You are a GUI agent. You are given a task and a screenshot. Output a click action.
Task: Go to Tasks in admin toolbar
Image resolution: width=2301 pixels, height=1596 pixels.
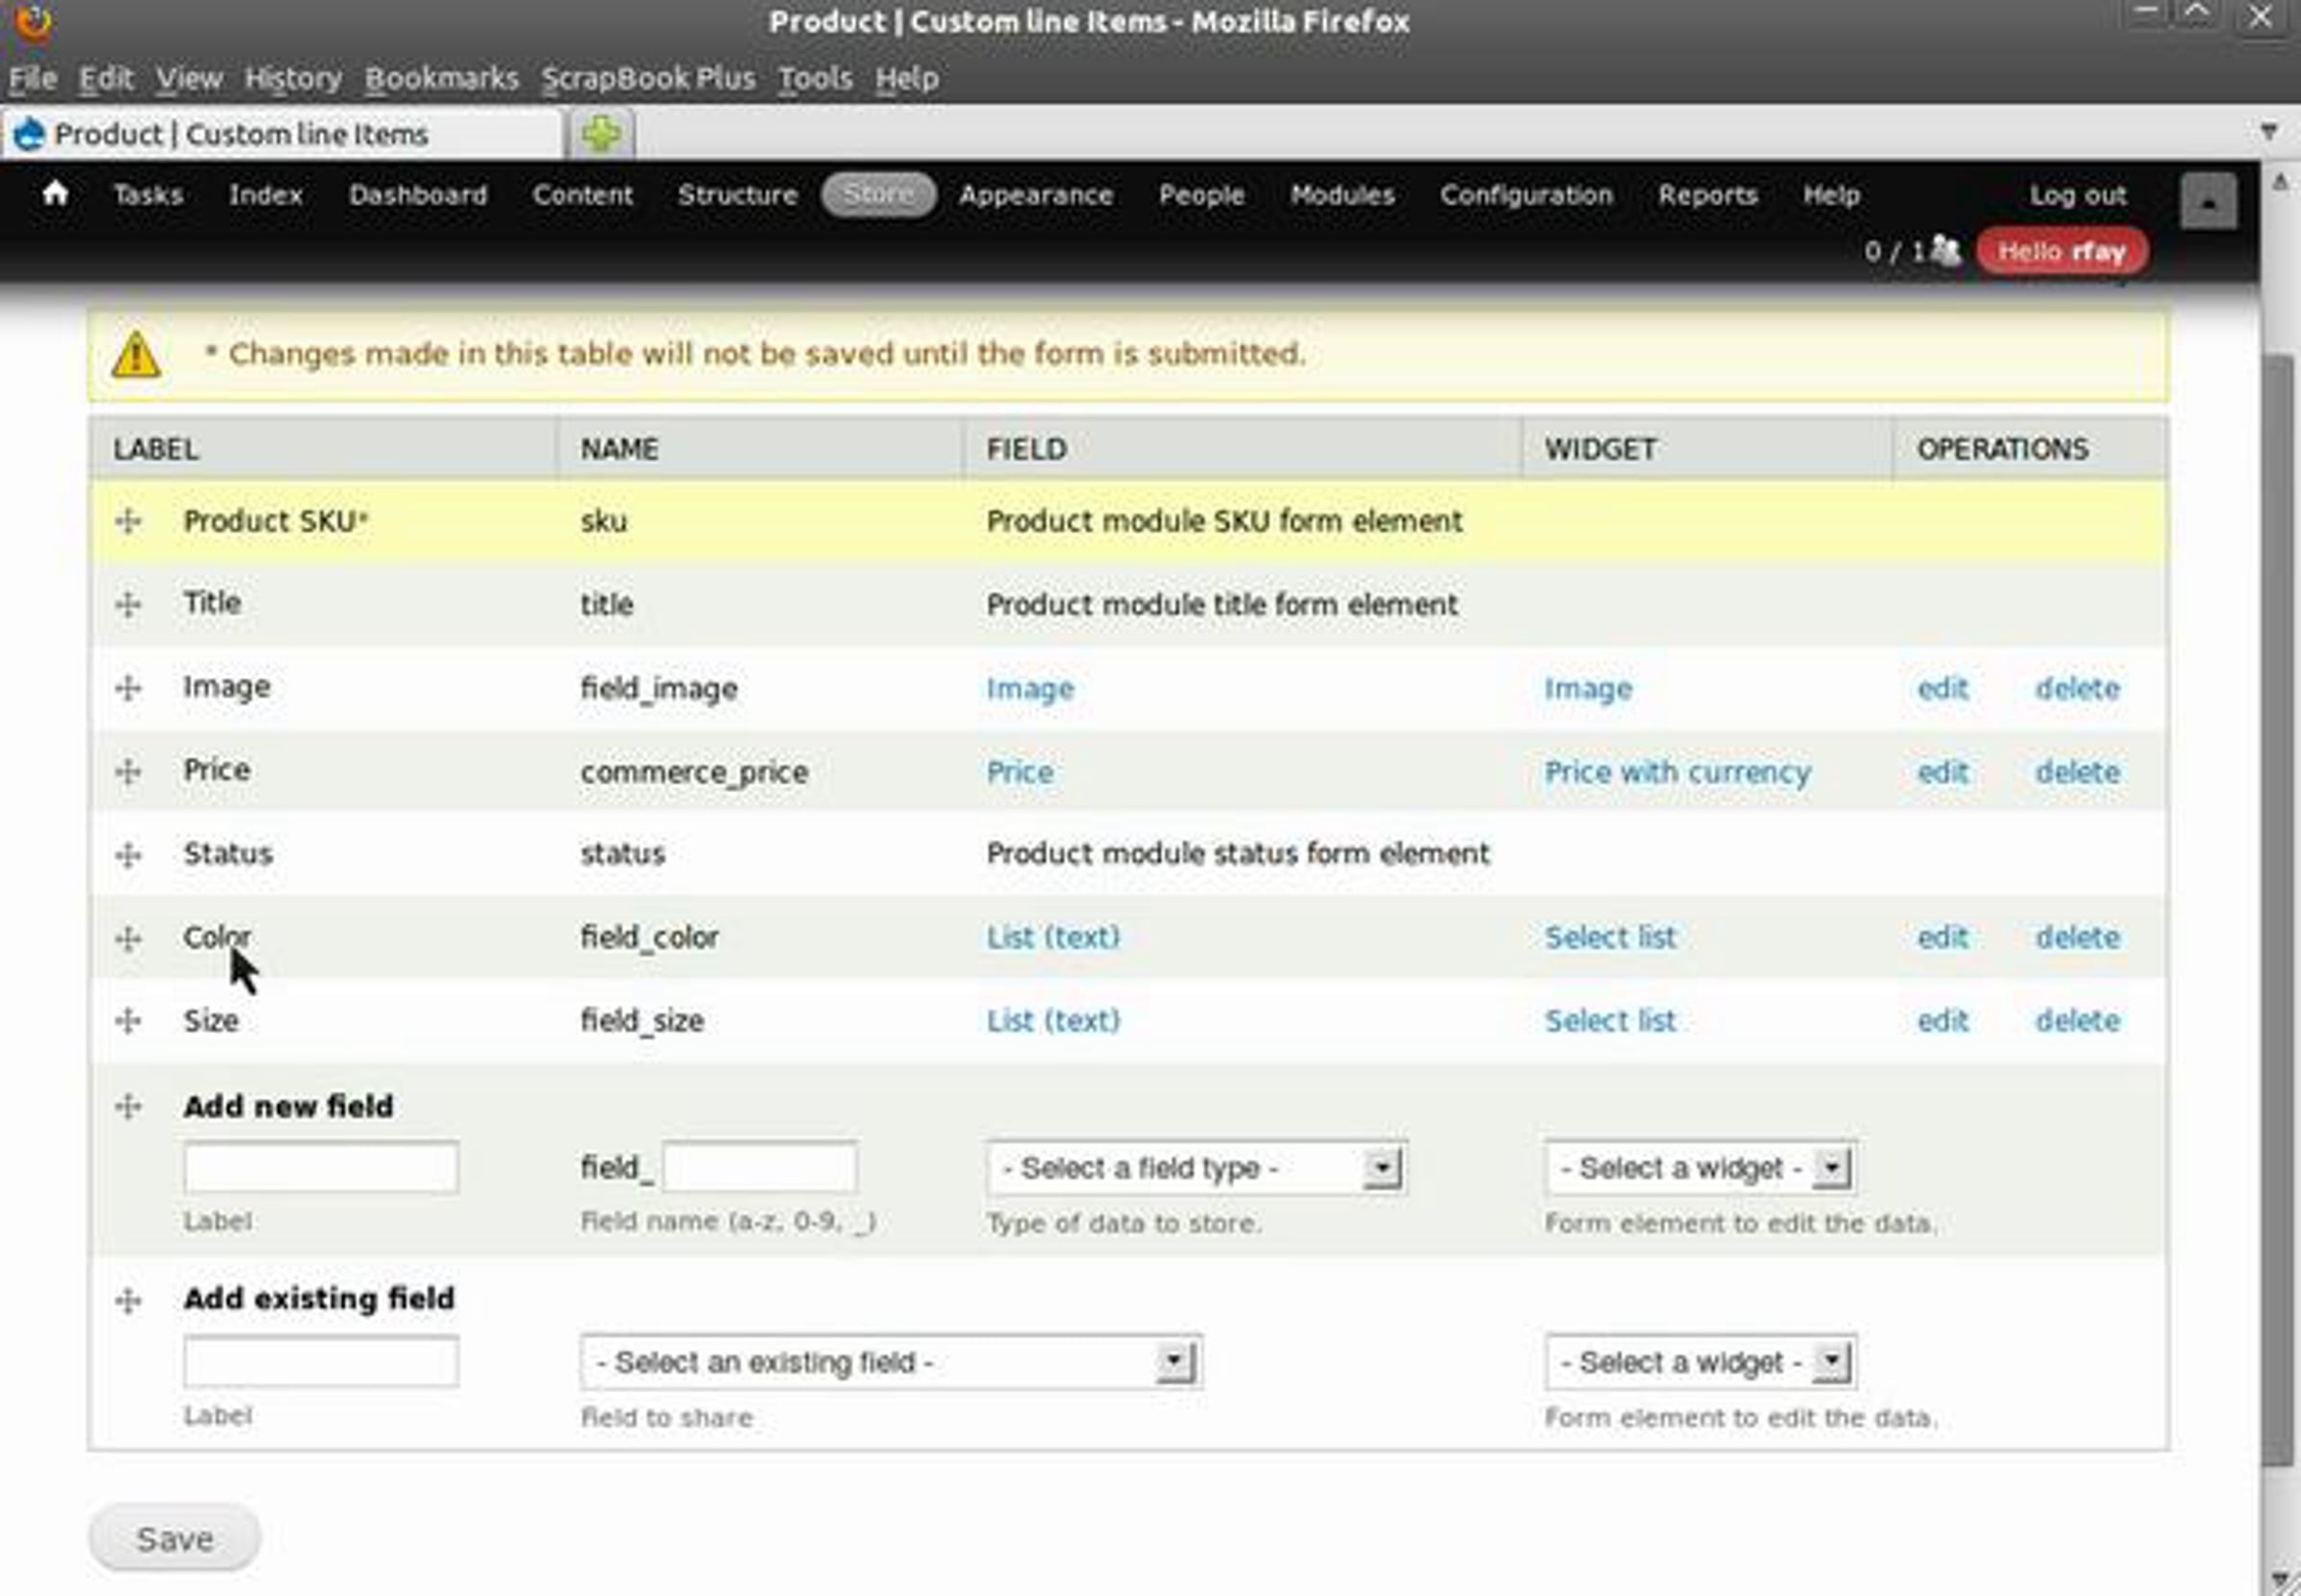click(148, 194)
